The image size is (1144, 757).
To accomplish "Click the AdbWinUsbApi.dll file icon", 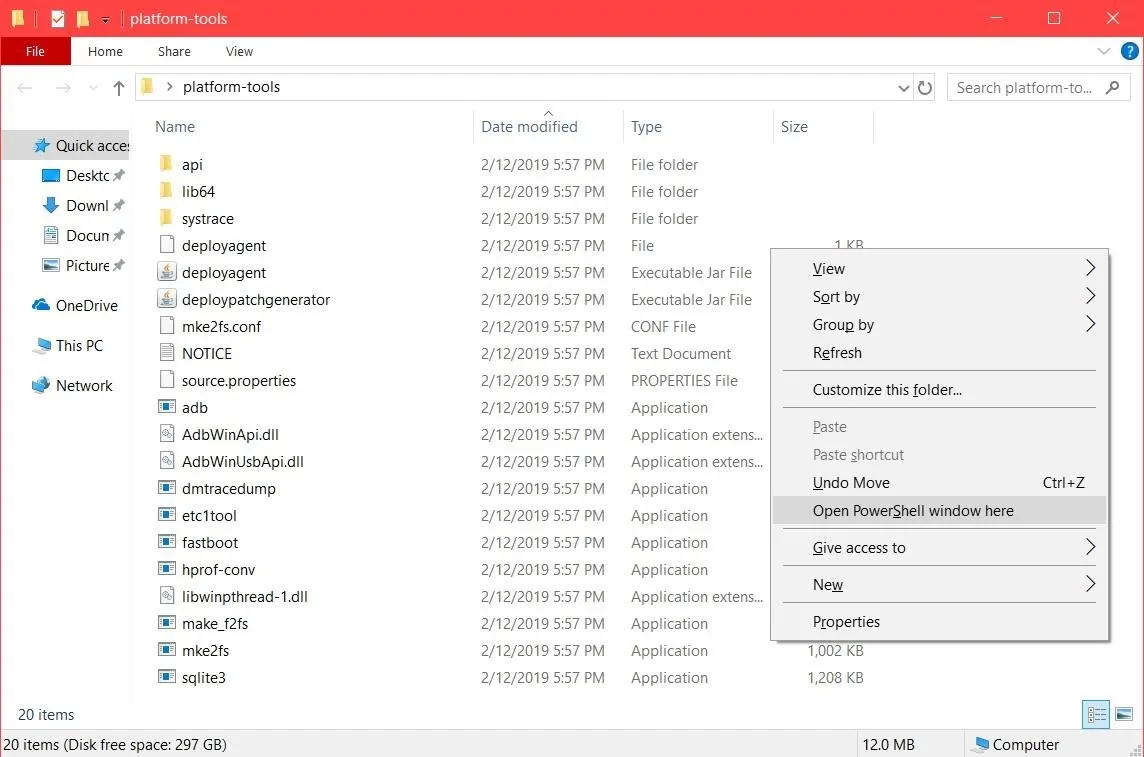I will 167,460.
